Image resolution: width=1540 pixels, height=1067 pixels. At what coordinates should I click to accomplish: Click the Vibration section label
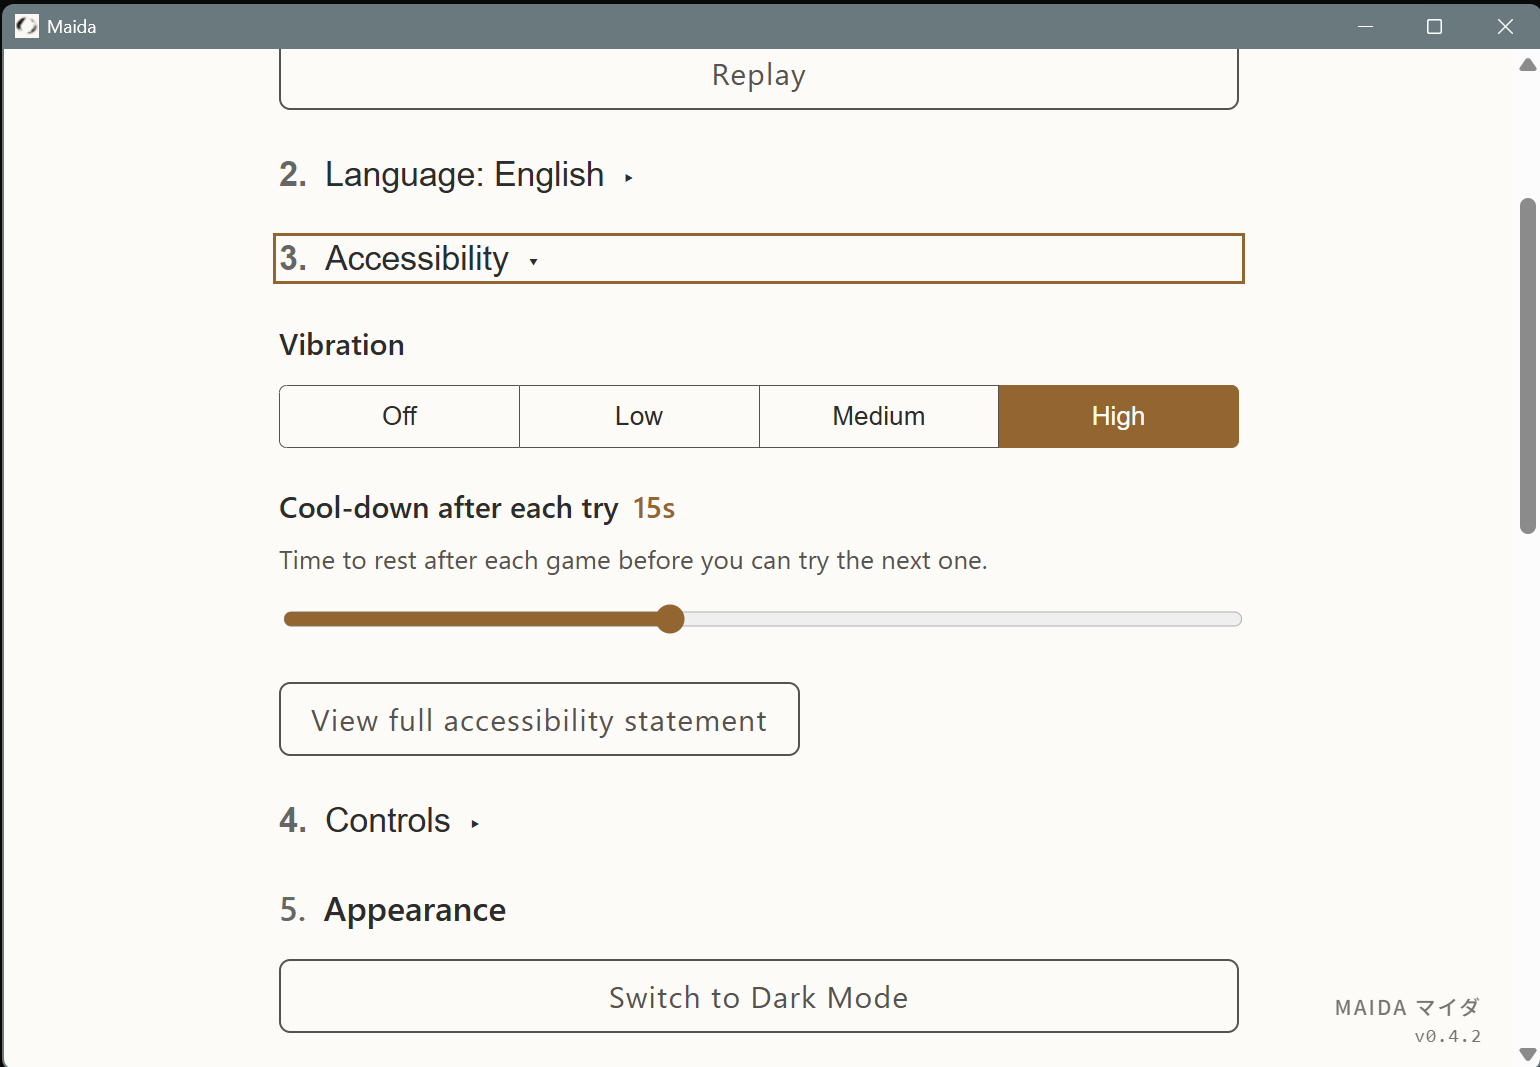[x=341, y=344]
